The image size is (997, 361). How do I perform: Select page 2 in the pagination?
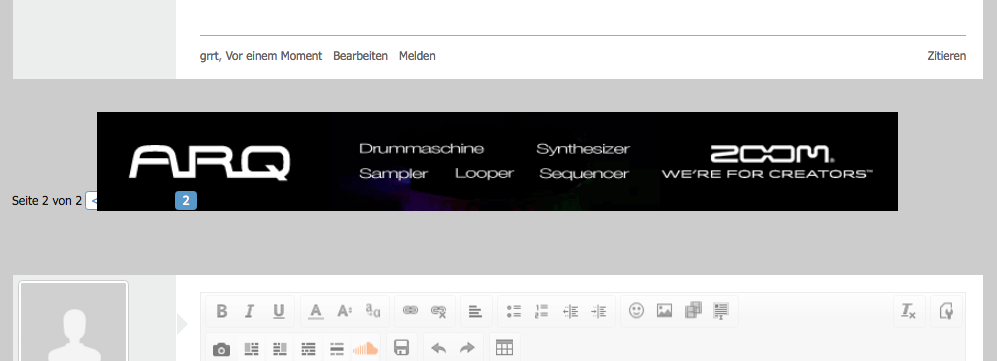pyautogui.click(x=186, y=201)
